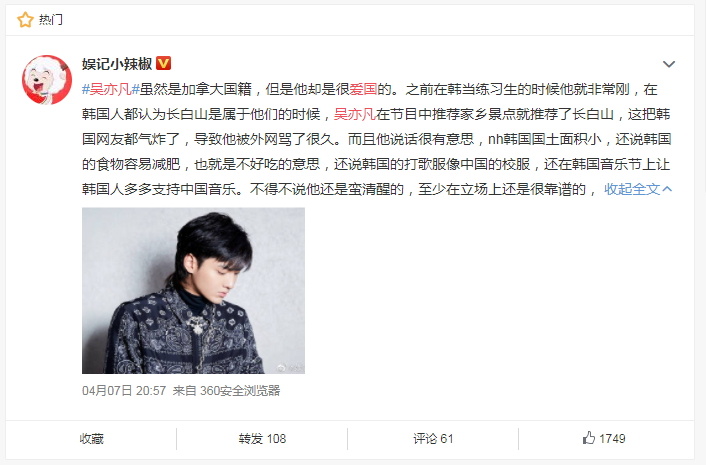Click the chevron after 收起全文
Viewport: 706px width, 465px height.
[667, 189]
